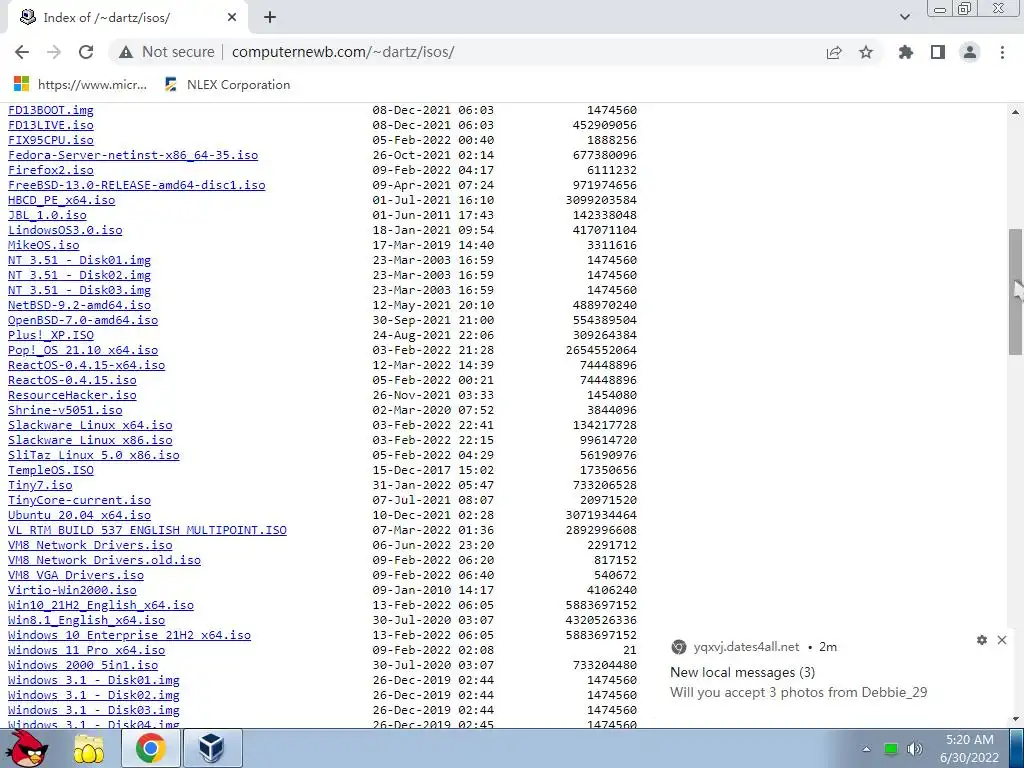Click the Win10_21H2_English_x64.iso link
Viewport: 1024px width, 768px height.
pyautogui.click(x=101, y=605)
